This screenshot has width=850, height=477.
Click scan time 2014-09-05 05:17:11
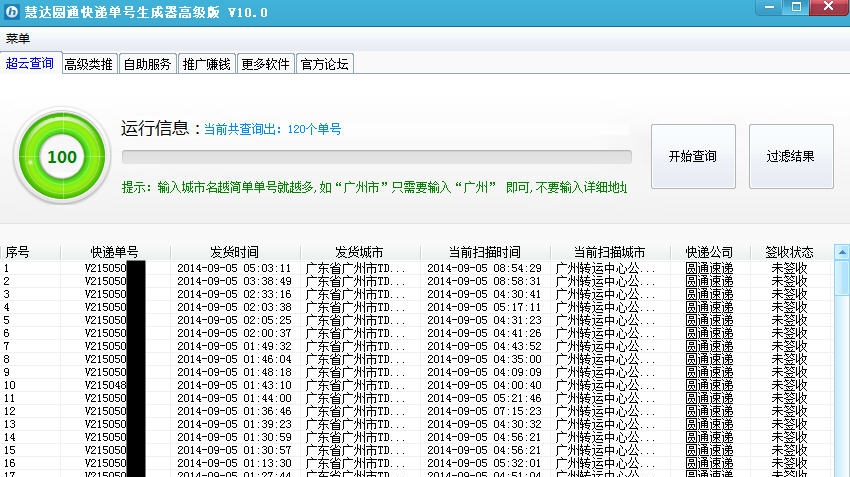tap(484, 307)
